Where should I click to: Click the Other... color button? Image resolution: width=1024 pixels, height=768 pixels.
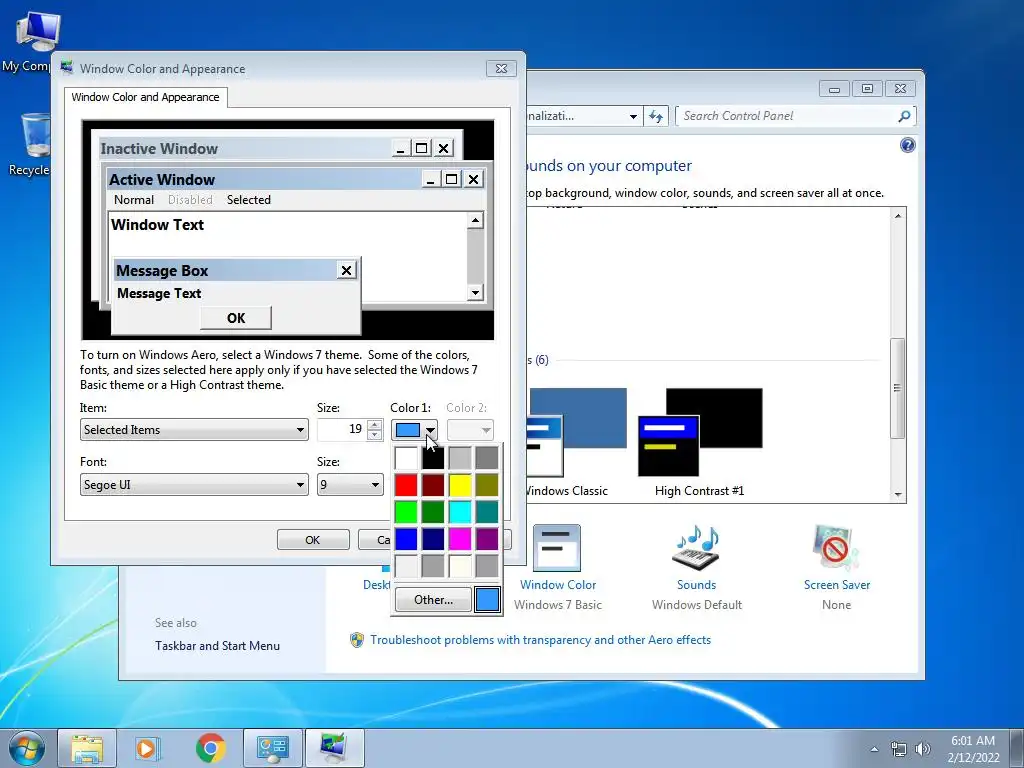(x=433, y=600)
